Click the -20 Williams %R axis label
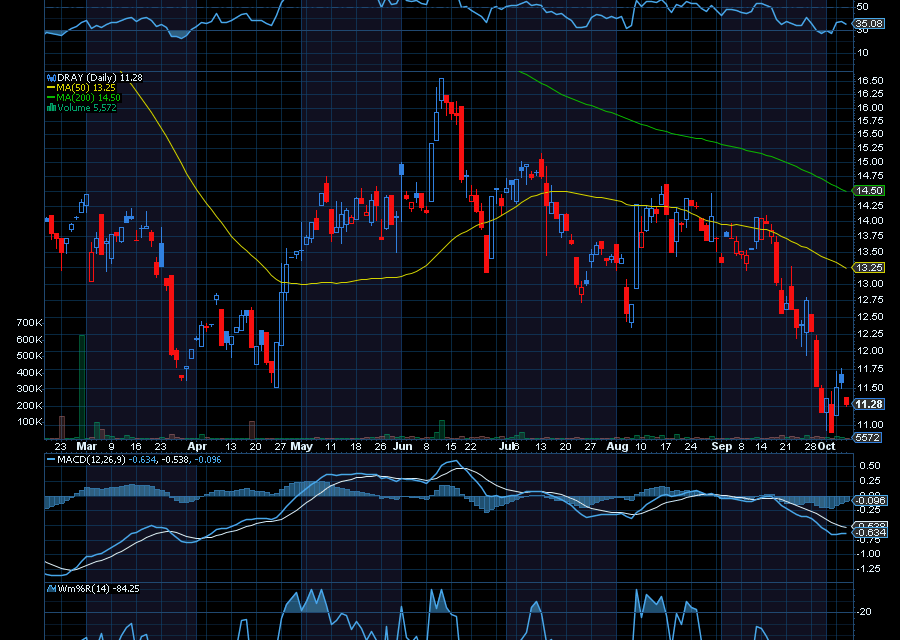The width and height of the screenshot is (900, 640). tap(864, 612)
